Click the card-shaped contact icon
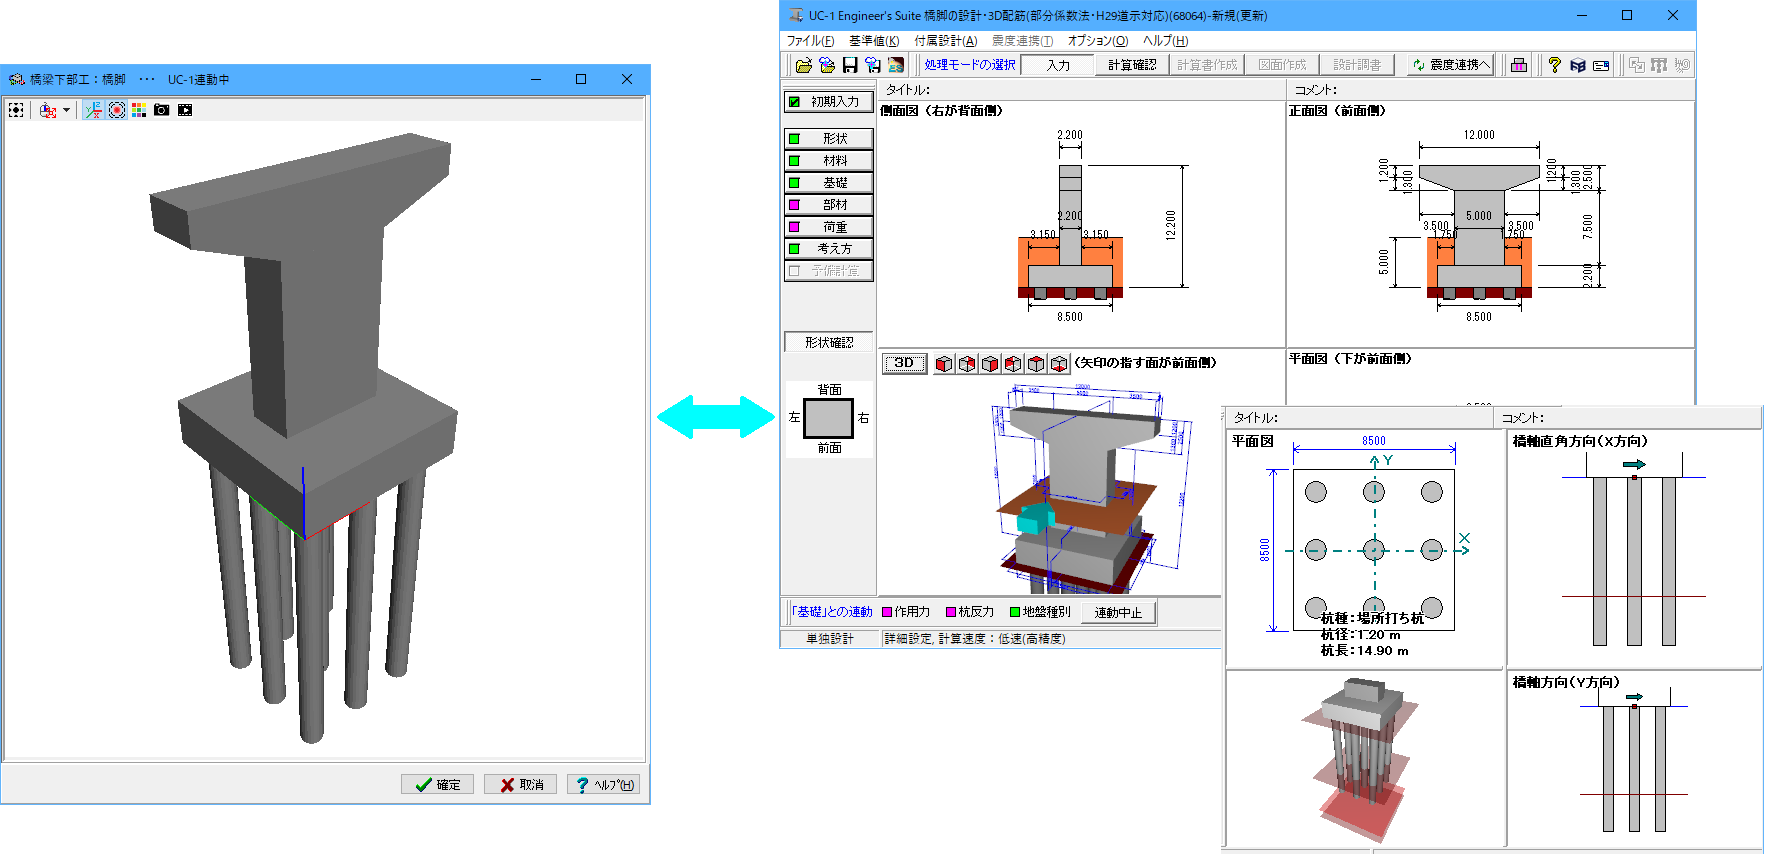Image resolution: width=1770 pixels, height=854 pixels. tap(1601, 65)
